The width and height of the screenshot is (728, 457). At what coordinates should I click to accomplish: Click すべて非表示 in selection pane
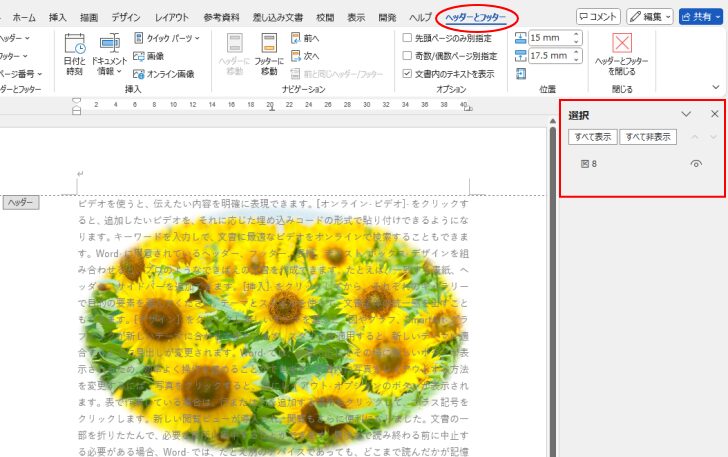click(648, 137)
